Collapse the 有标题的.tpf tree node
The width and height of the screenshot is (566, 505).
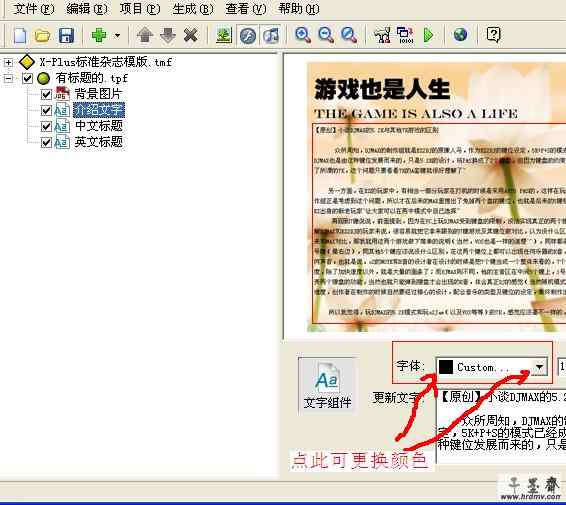point(8,78)
